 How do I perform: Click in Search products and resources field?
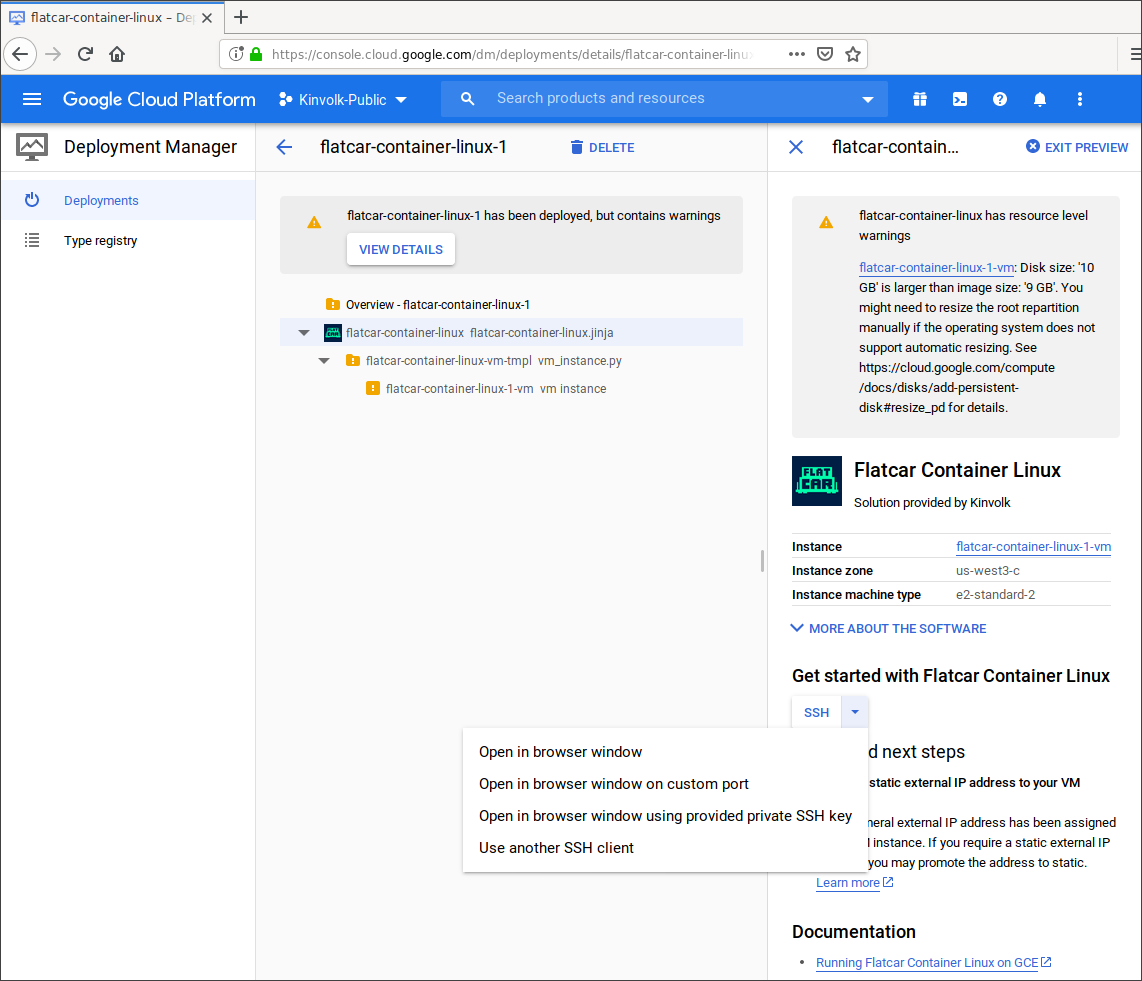point(660,99)
